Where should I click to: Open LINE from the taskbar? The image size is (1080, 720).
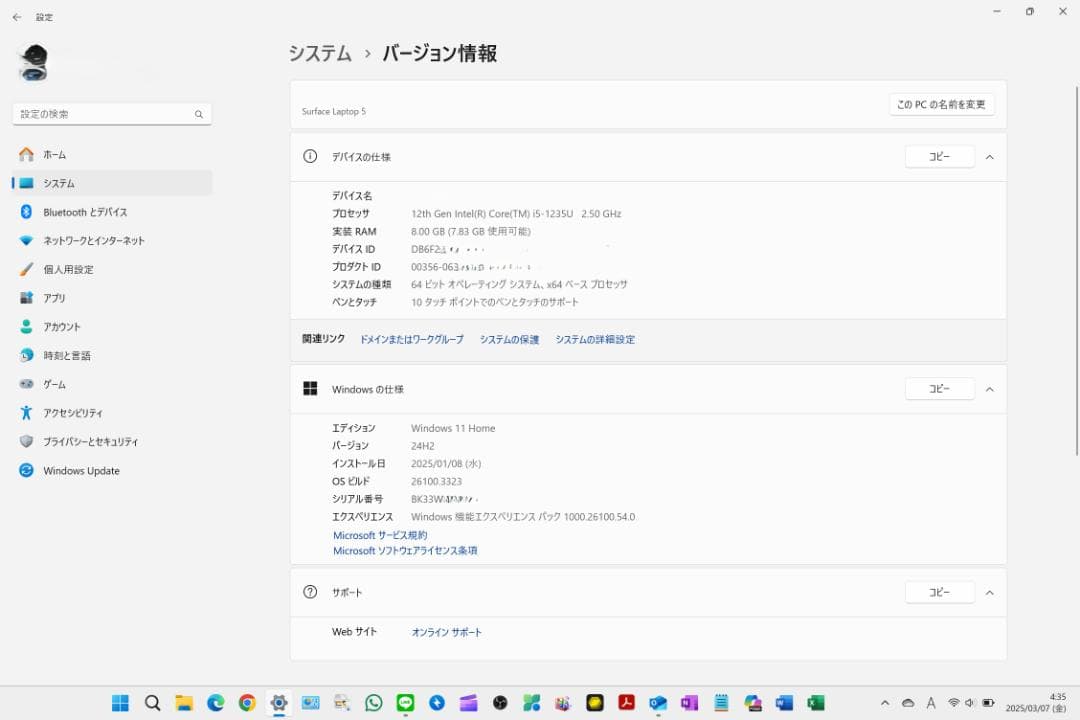click(x=404, y=704)
